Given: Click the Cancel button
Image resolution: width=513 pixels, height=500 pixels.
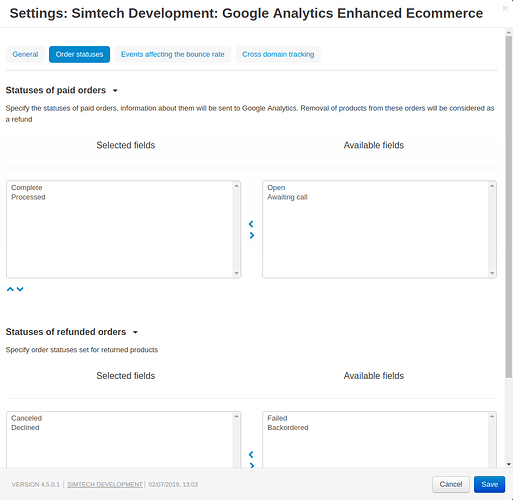Looking at the screenshot, I should coord(451,484).
